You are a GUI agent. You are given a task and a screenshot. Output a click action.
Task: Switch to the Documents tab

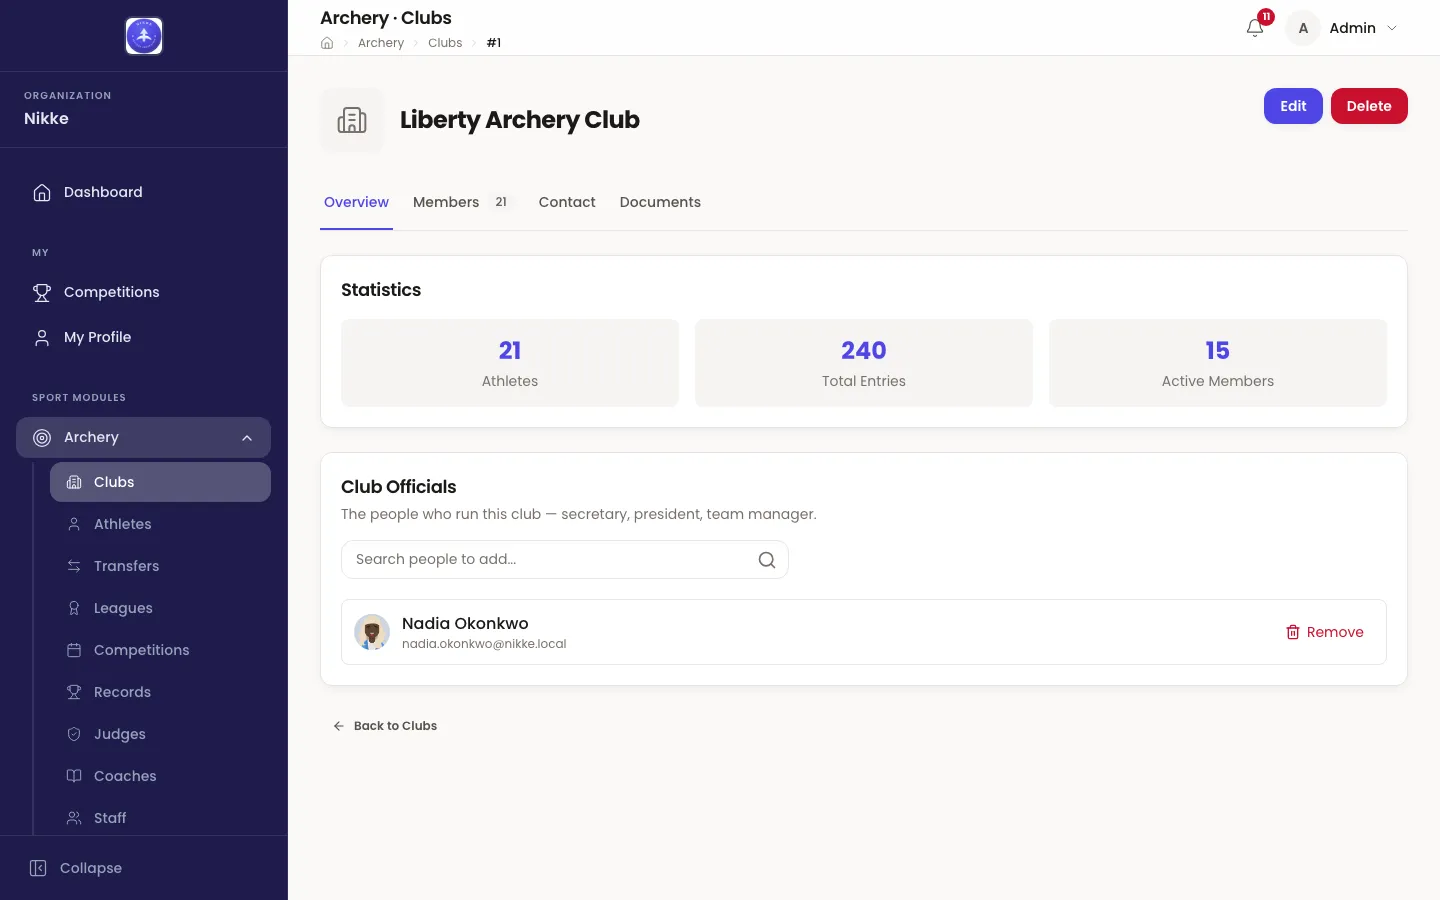(x=660, y=202)
